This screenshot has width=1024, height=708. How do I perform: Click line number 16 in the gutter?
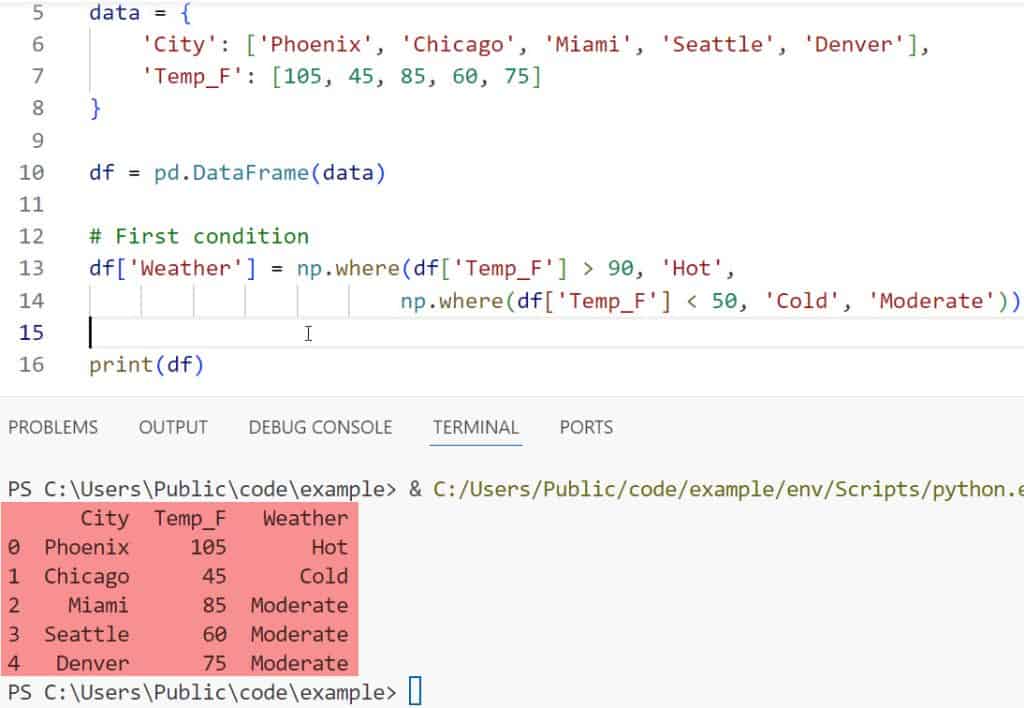pos(32,364)
